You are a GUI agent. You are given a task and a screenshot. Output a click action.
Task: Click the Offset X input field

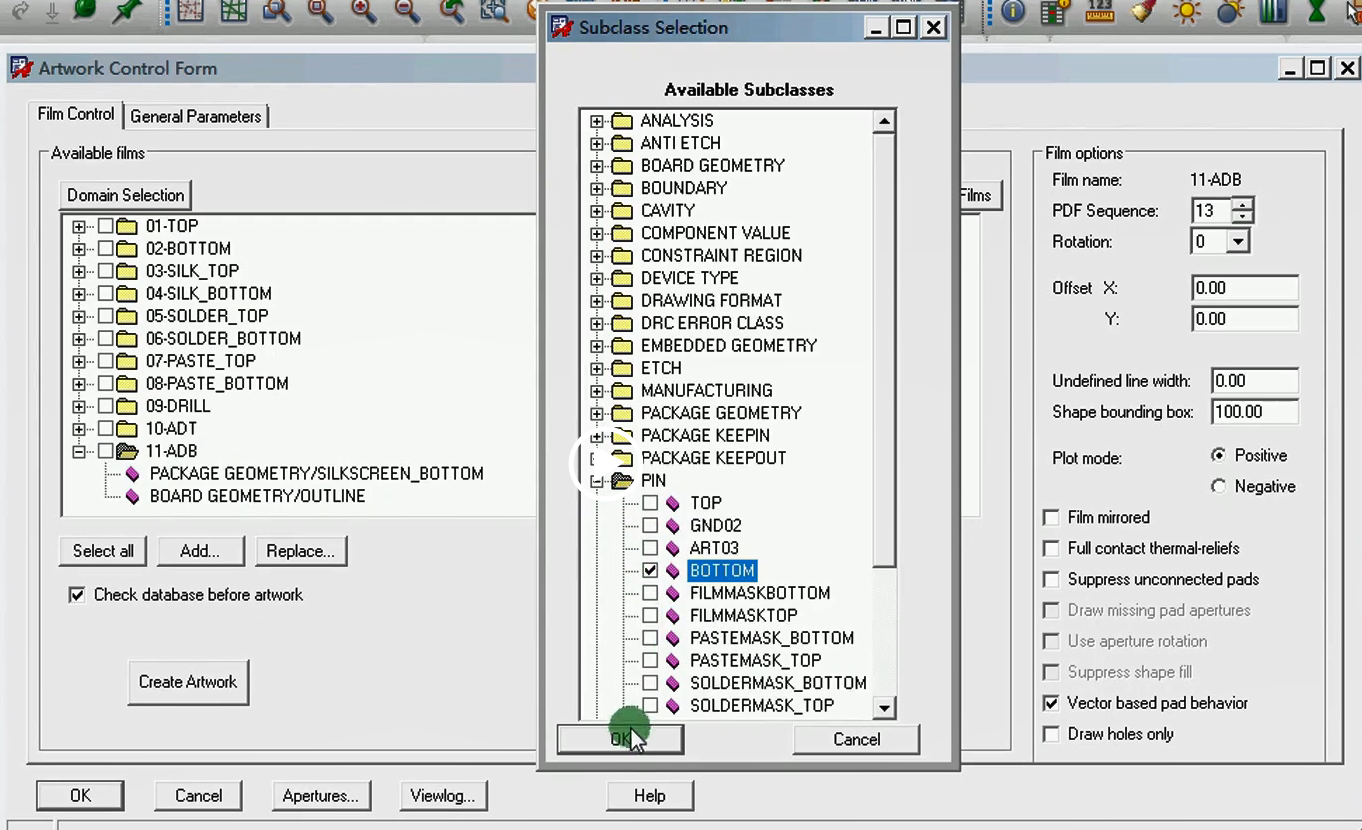click(1245, 288)
